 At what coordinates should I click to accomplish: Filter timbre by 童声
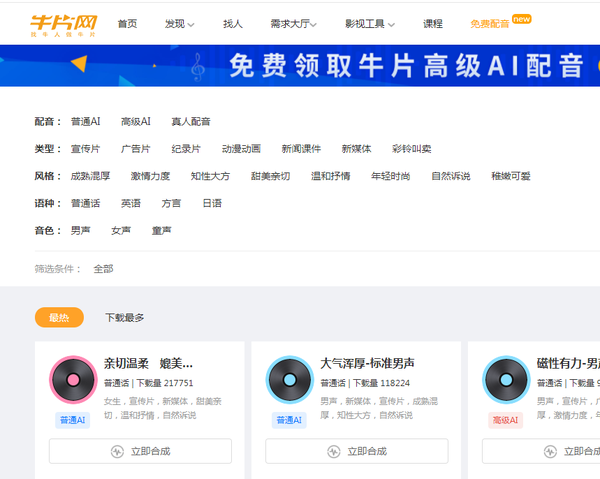[x=161, y=230]
